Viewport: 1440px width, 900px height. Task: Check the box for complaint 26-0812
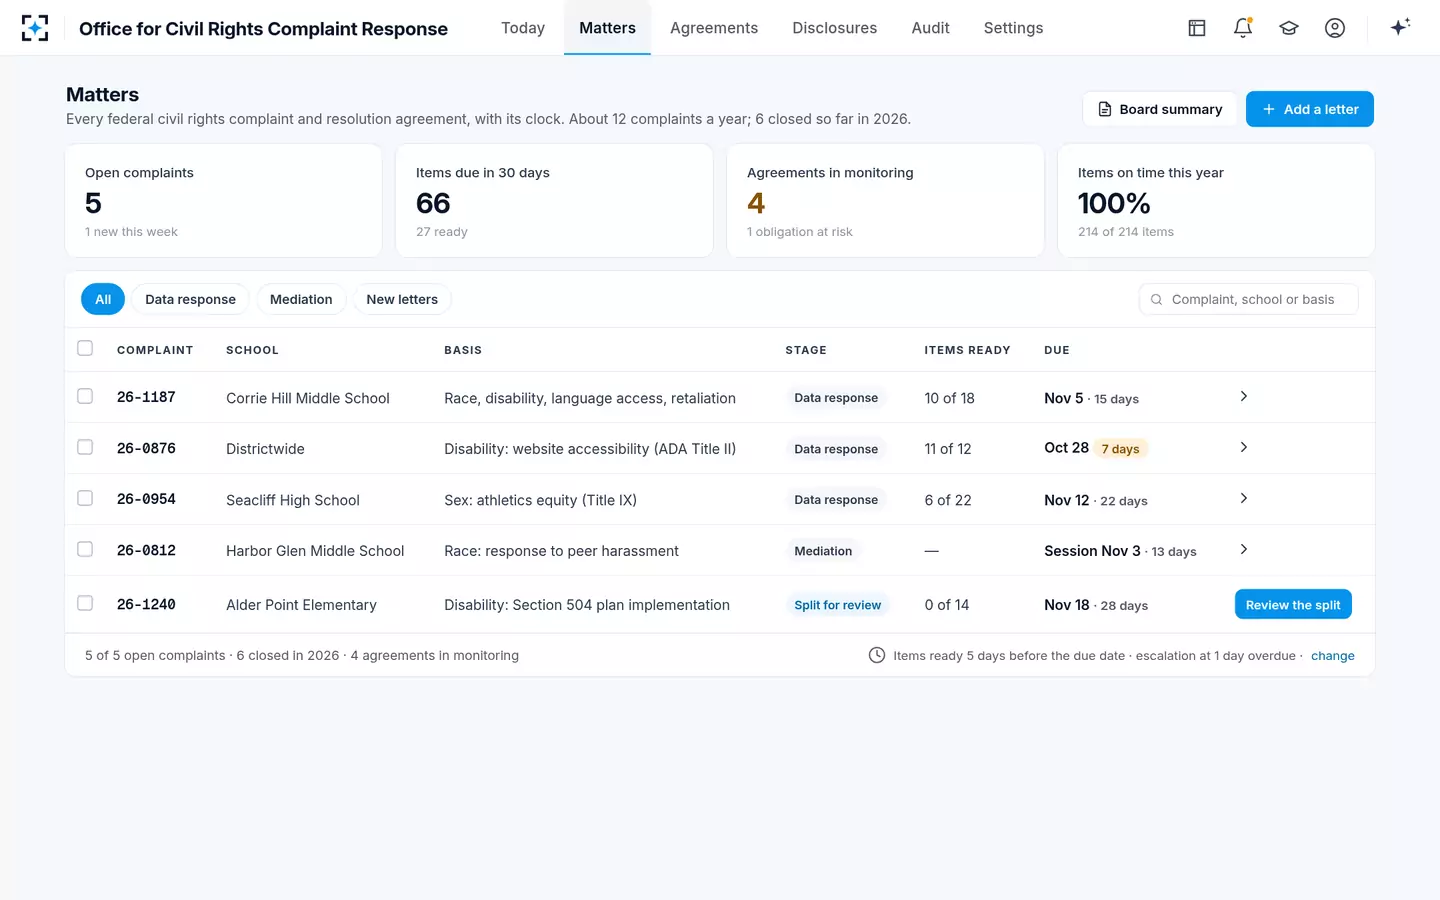(85, 549)
